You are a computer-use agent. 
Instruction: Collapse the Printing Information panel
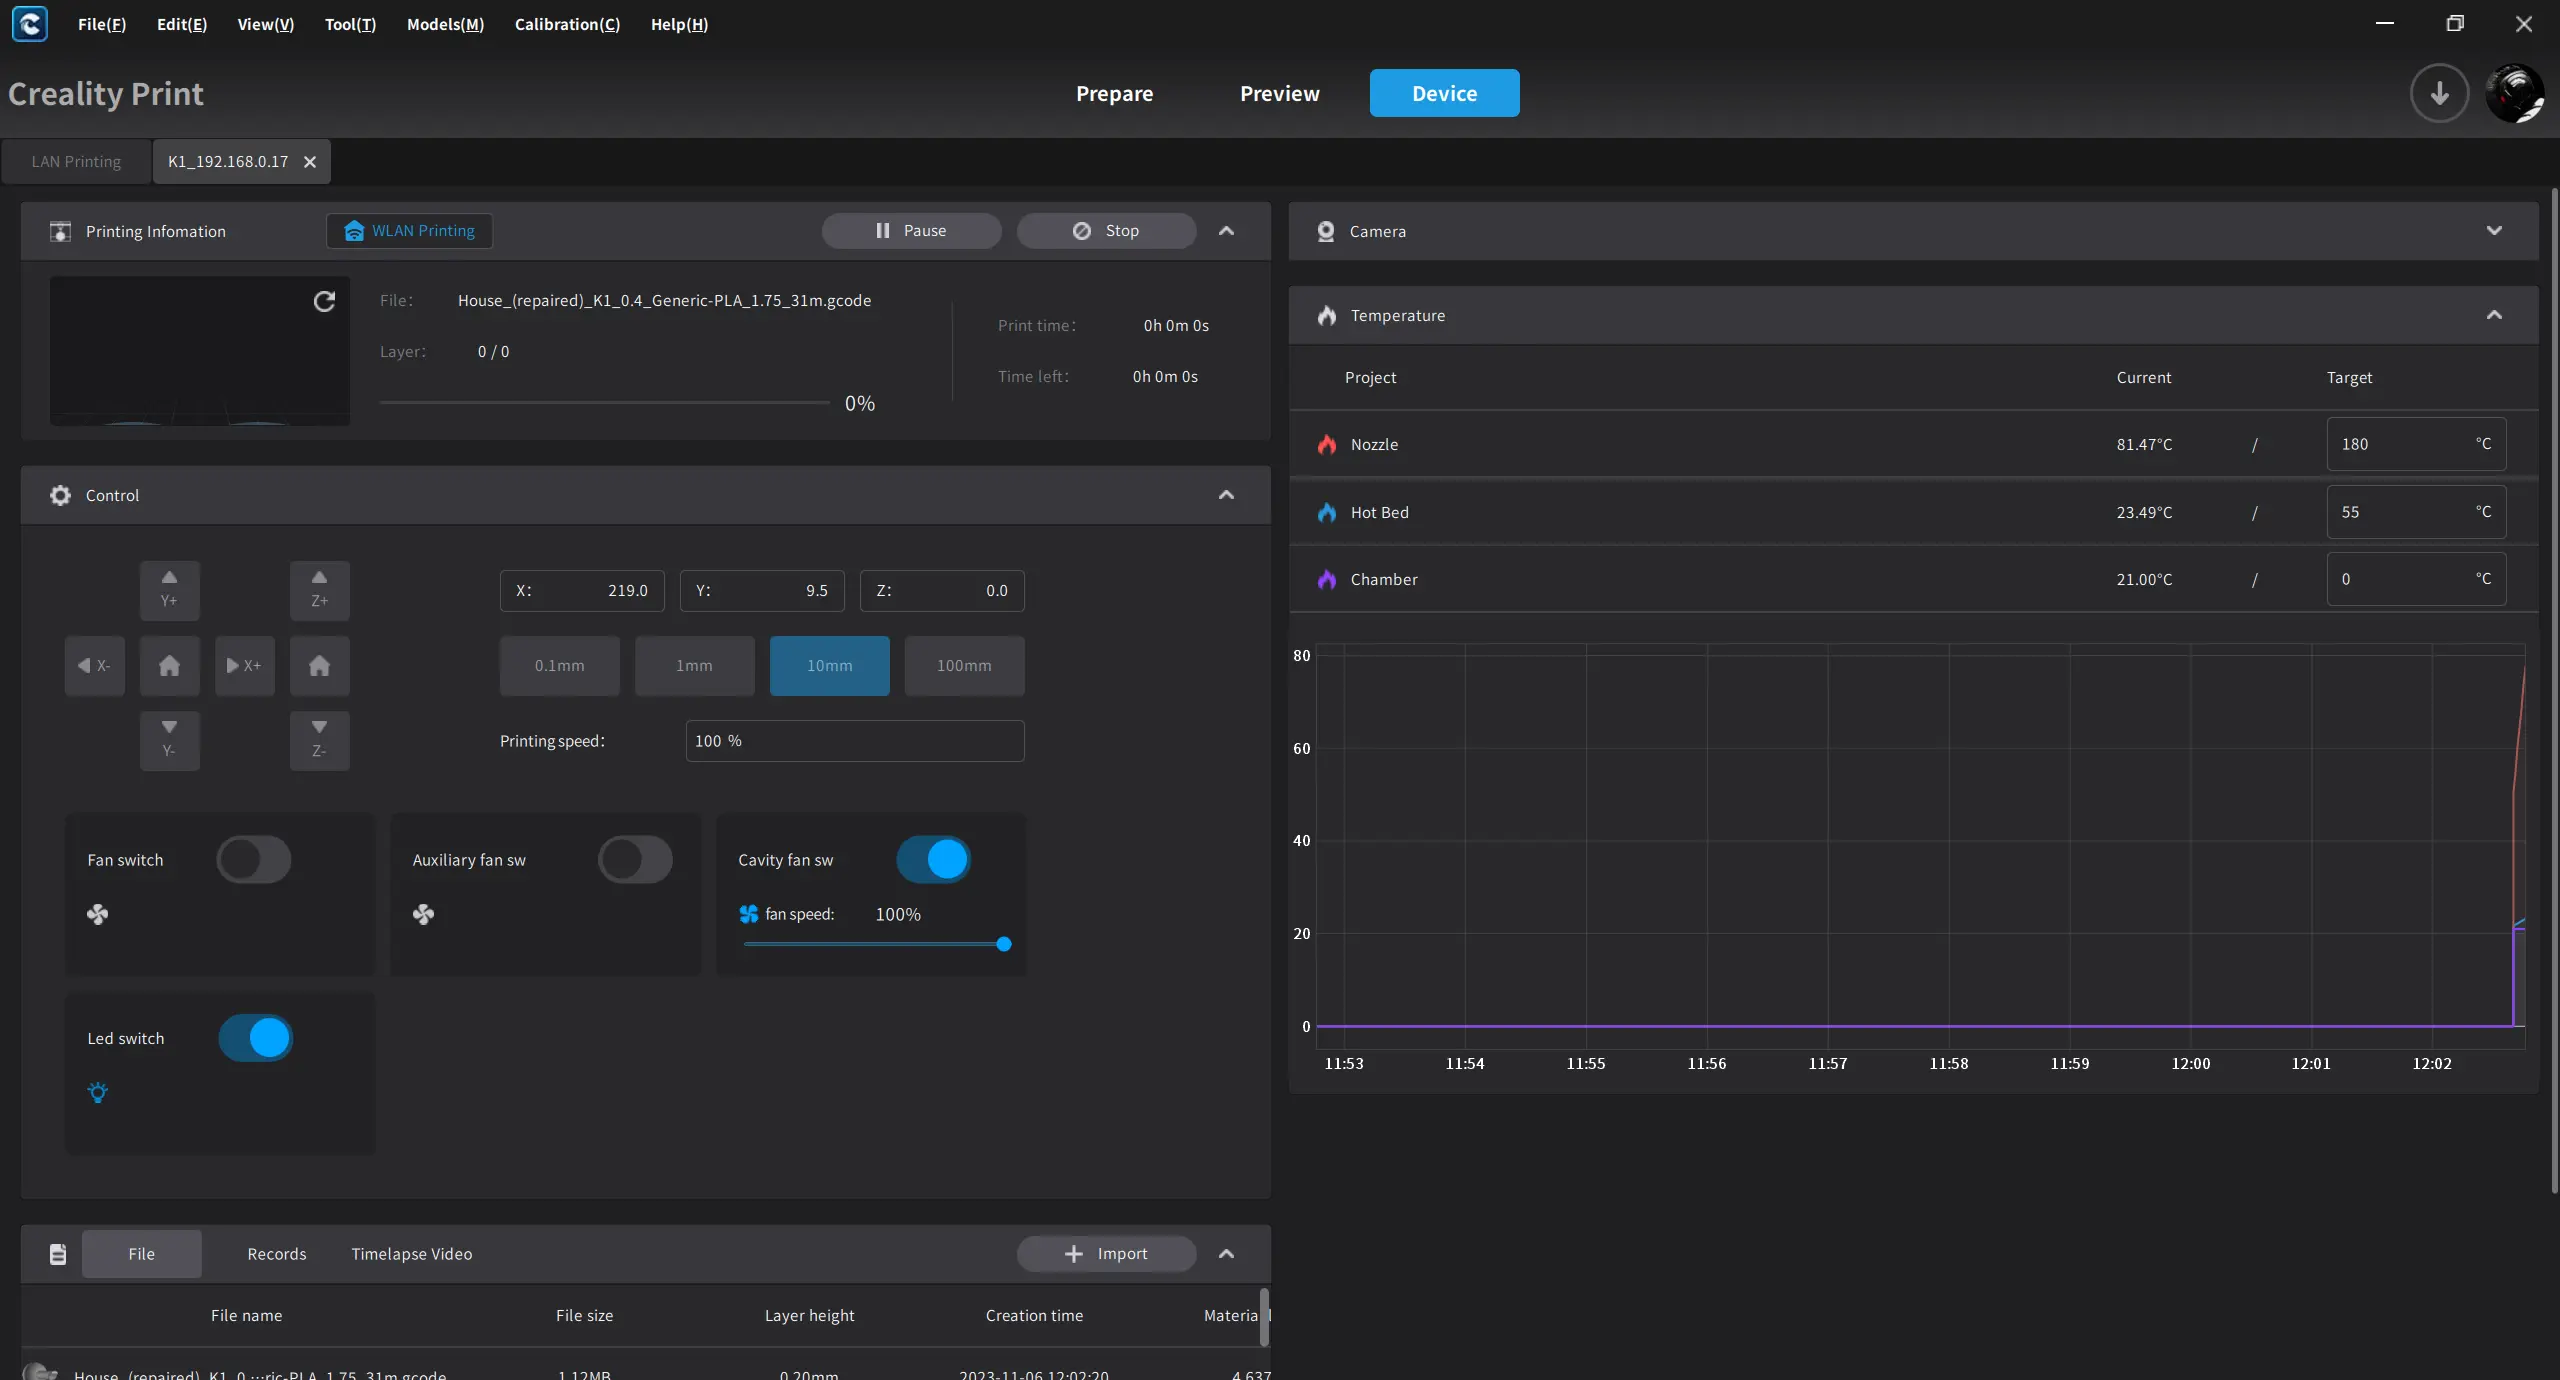coord(1226,231)
